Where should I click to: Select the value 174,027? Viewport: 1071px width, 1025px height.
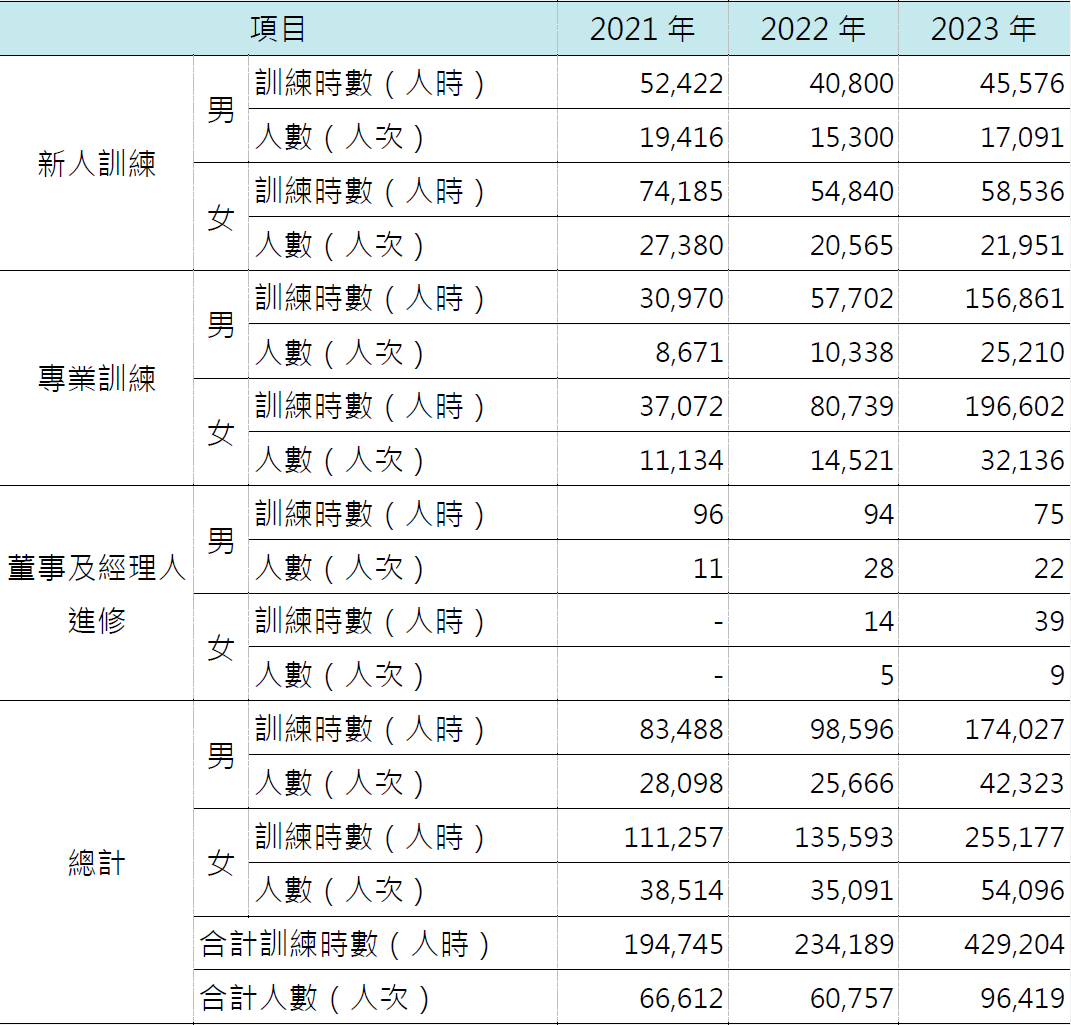click(x=1014, y=729)
